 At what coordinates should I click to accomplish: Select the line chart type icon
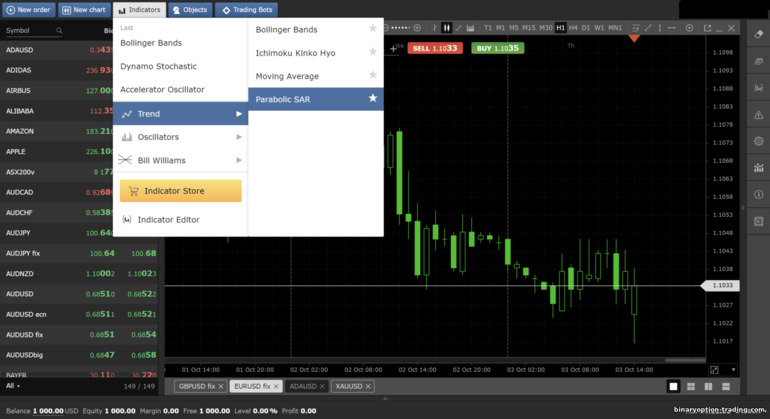point(458,28)
